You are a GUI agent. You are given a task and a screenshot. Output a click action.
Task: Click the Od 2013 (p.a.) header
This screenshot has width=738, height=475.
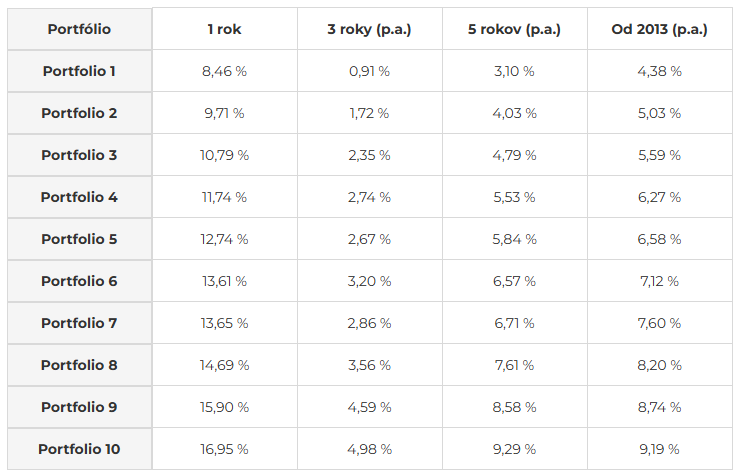(x=659, y=29)
